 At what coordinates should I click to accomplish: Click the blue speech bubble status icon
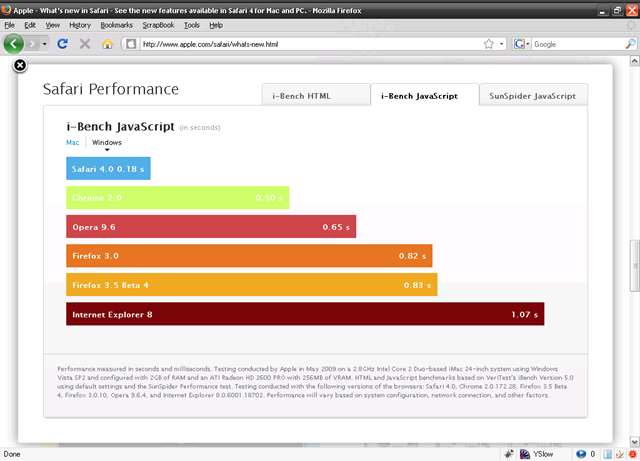pyautogui.click(x=581, y=454)
